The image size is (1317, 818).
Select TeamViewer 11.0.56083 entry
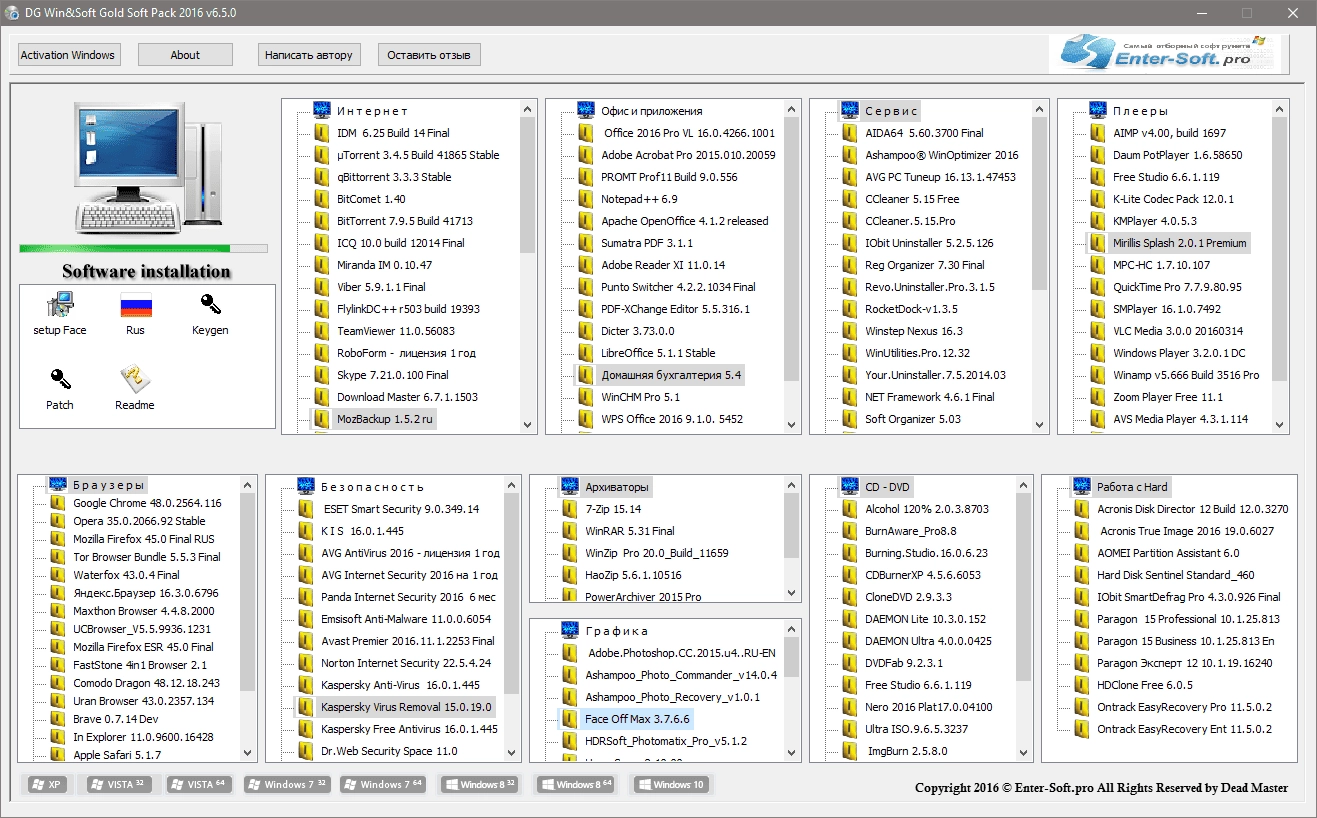pyautogui.click(x=396, y=331)
